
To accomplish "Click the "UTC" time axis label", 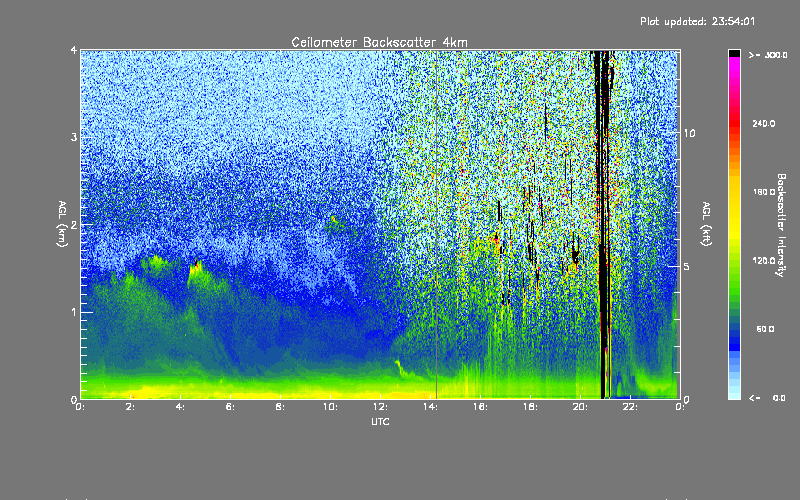I will tap(380, 421).
